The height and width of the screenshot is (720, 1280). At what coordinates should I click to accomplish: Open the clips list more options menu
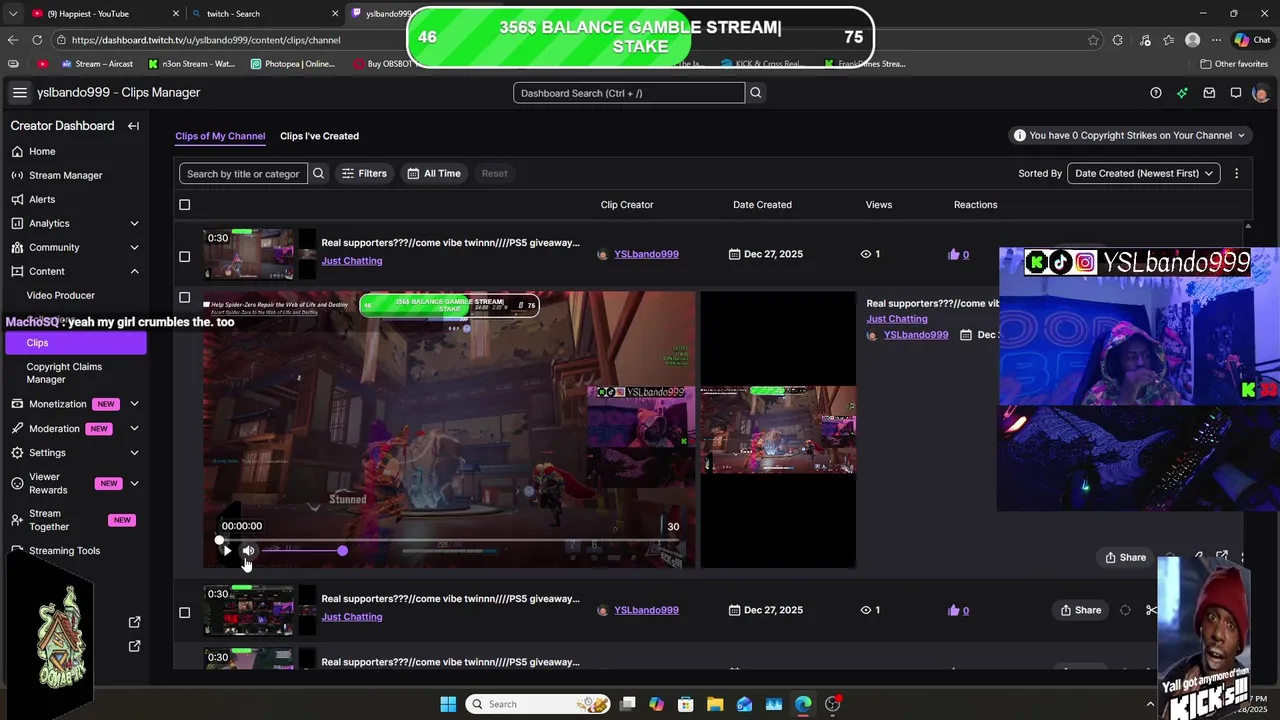(x=1236, y=173)
